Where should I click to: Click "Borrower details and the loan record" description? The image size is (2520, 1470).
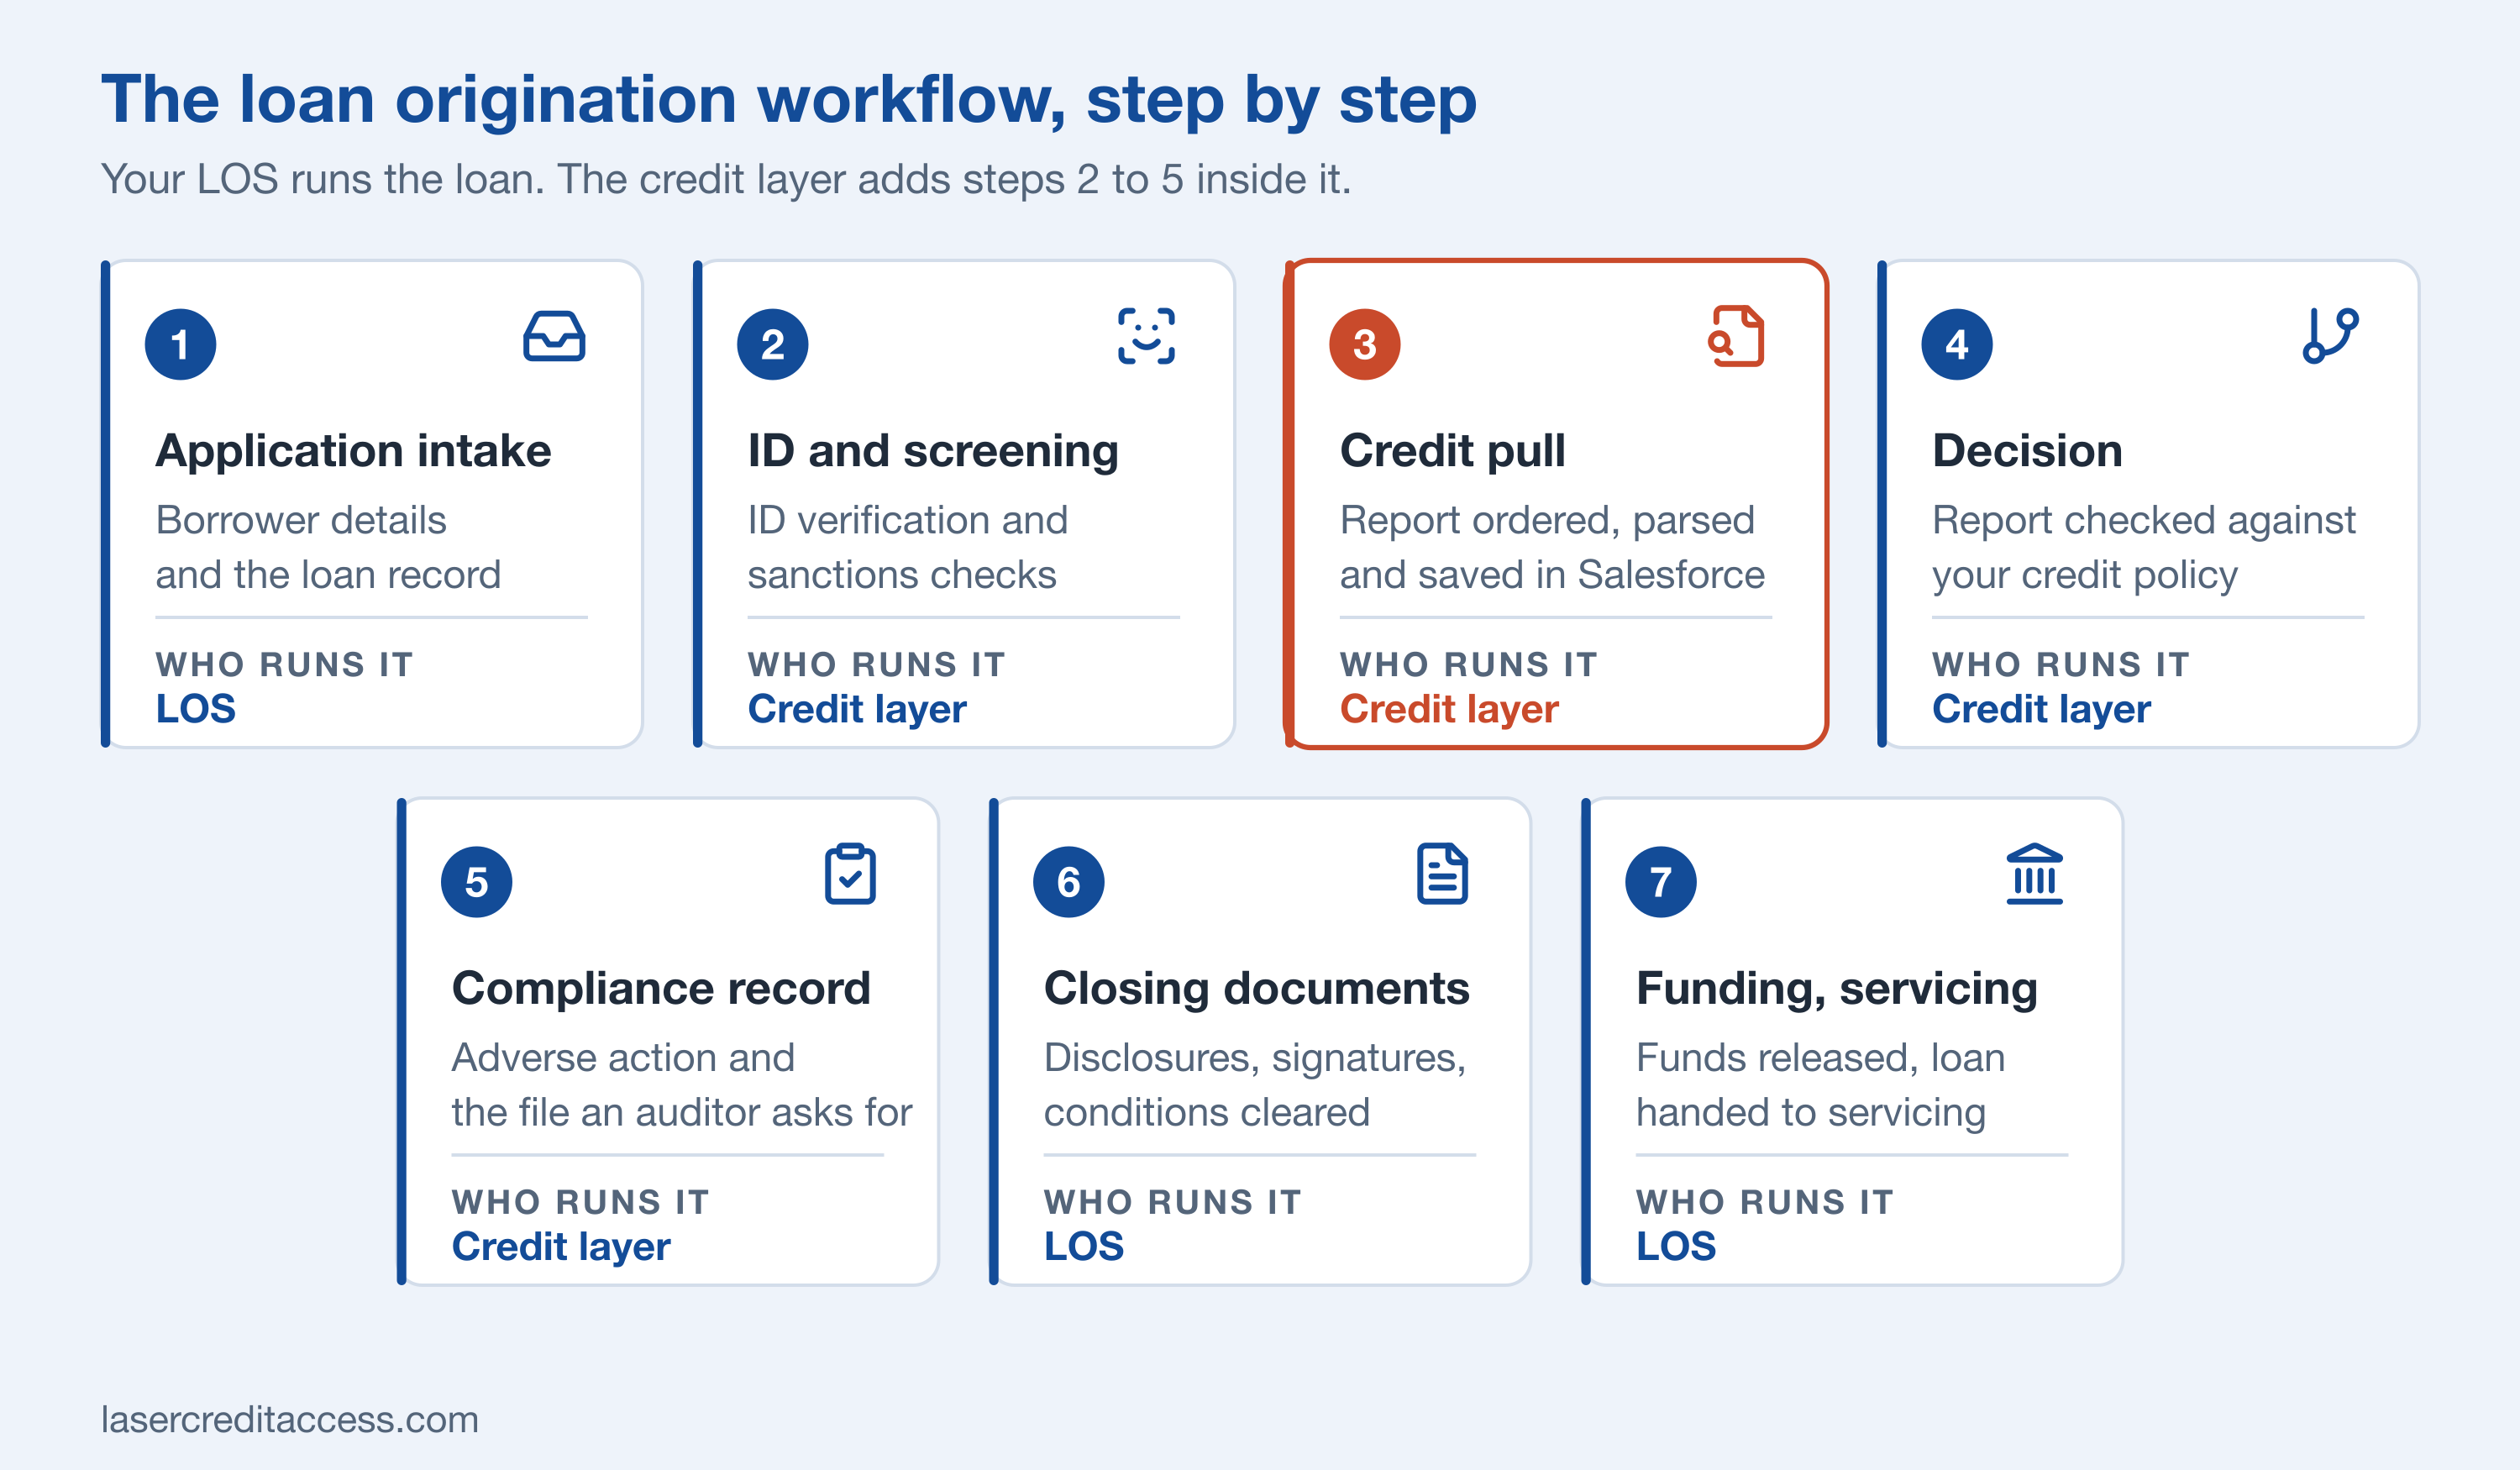click(328, 547)
